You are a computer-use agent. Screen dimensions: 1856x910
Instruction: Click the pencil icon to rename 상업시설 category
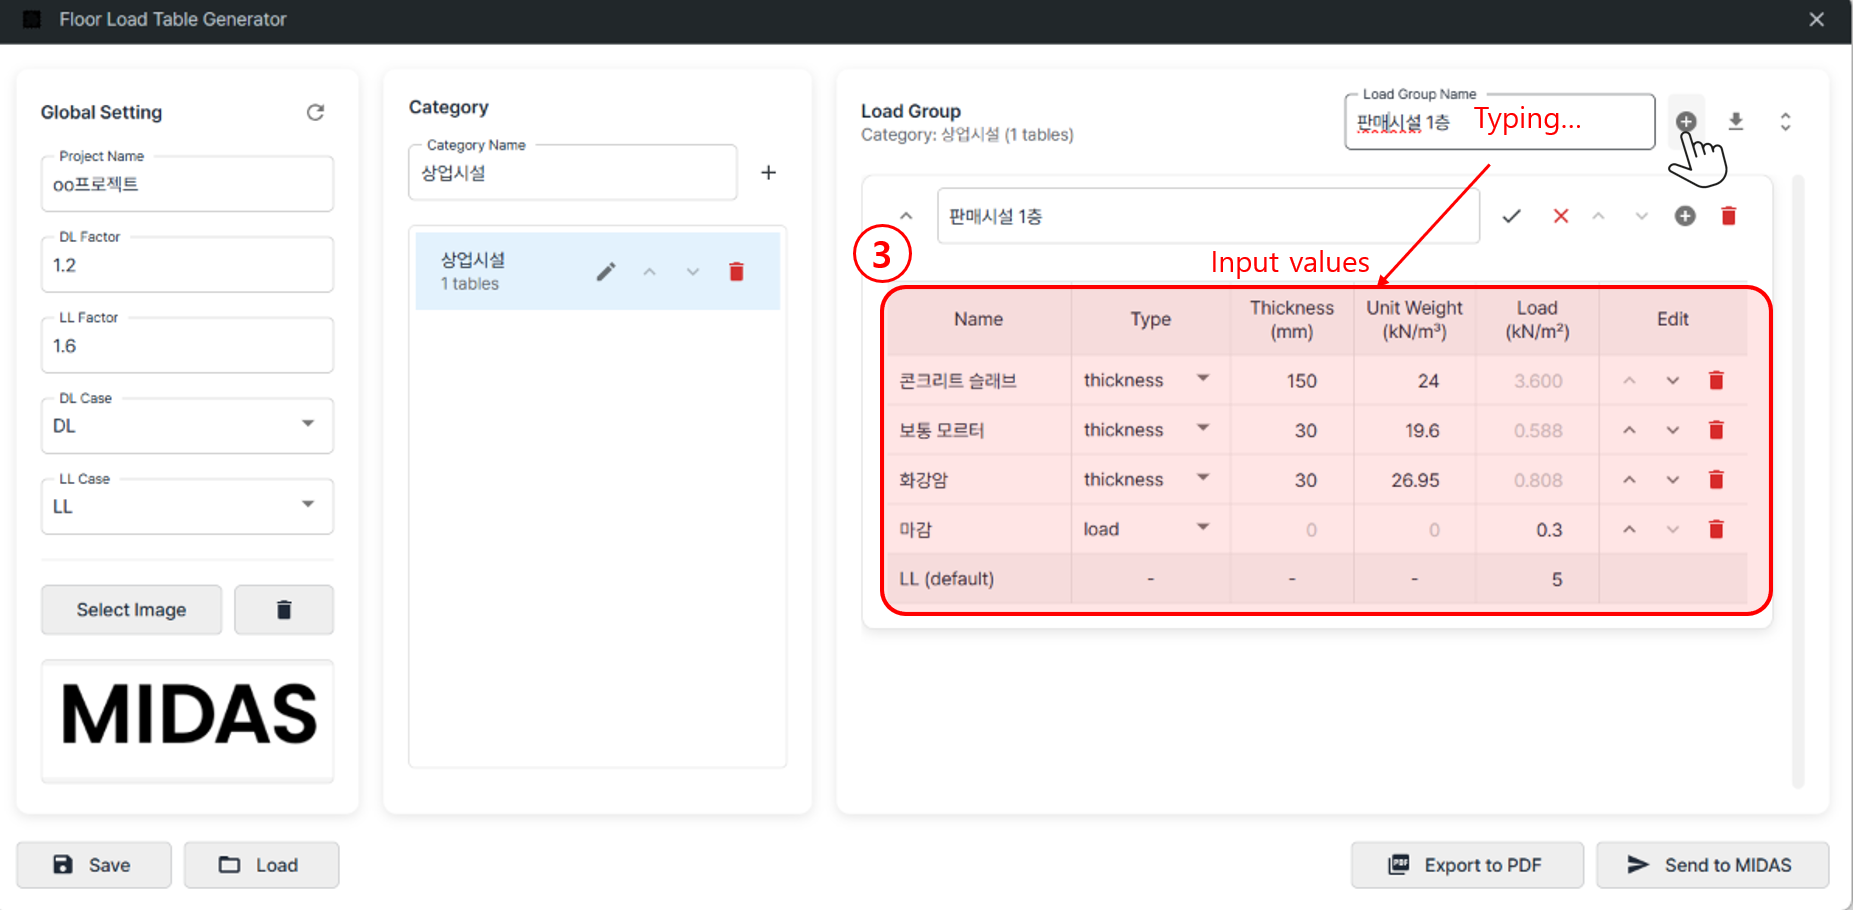pyautogui.click(x=606, y=271)
